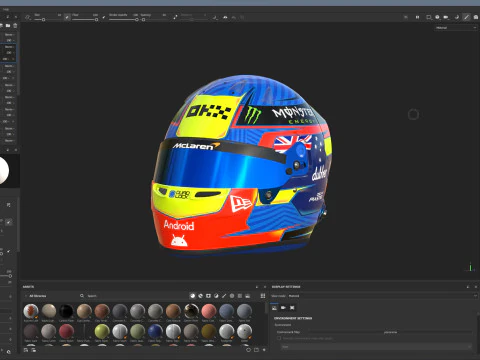Viewport: 480px width, 360px height.
Task: Open the Help menu
Action: click(x=6, y=9)
